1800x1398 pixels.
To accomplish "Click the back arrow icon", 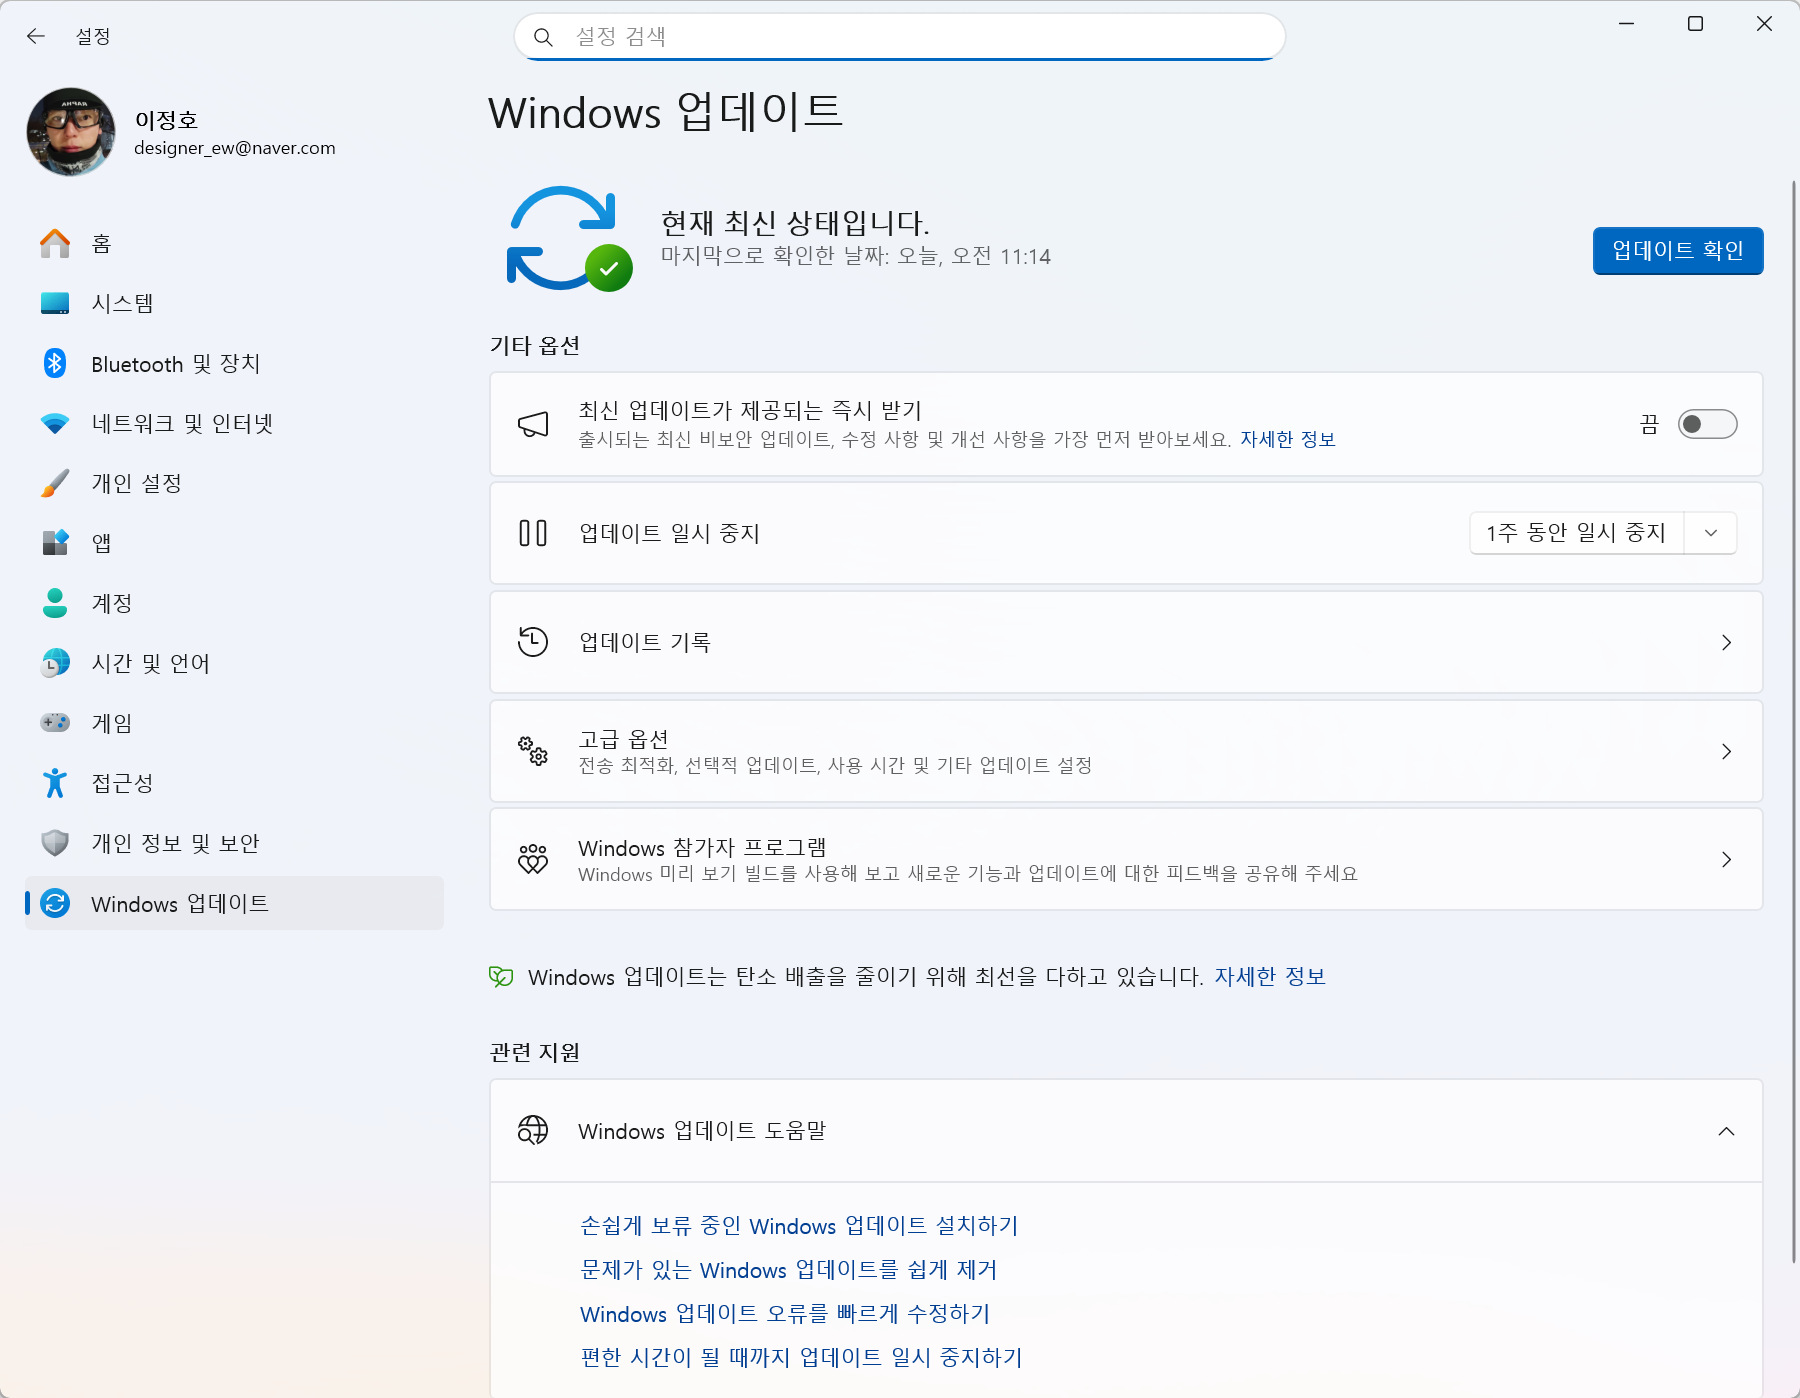I will (36, 36).
